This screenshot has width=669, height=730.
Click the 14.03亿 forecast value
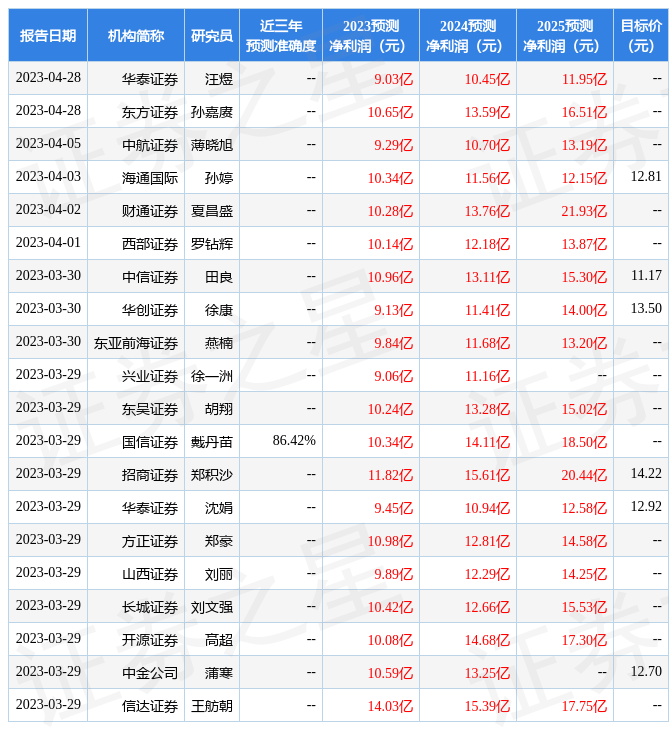tap(390, 706)
